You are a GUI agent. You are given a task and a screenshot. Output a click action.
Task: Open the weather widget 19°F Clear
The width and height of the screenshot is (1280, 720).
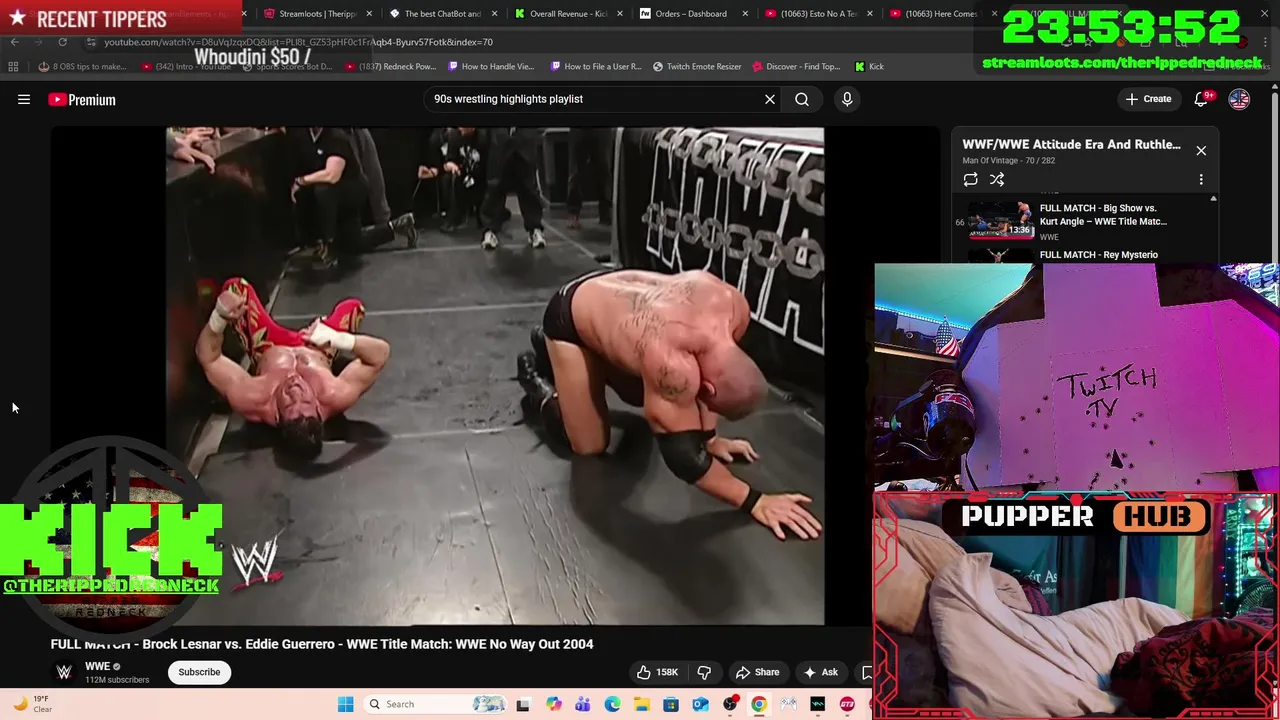(32, 704)
